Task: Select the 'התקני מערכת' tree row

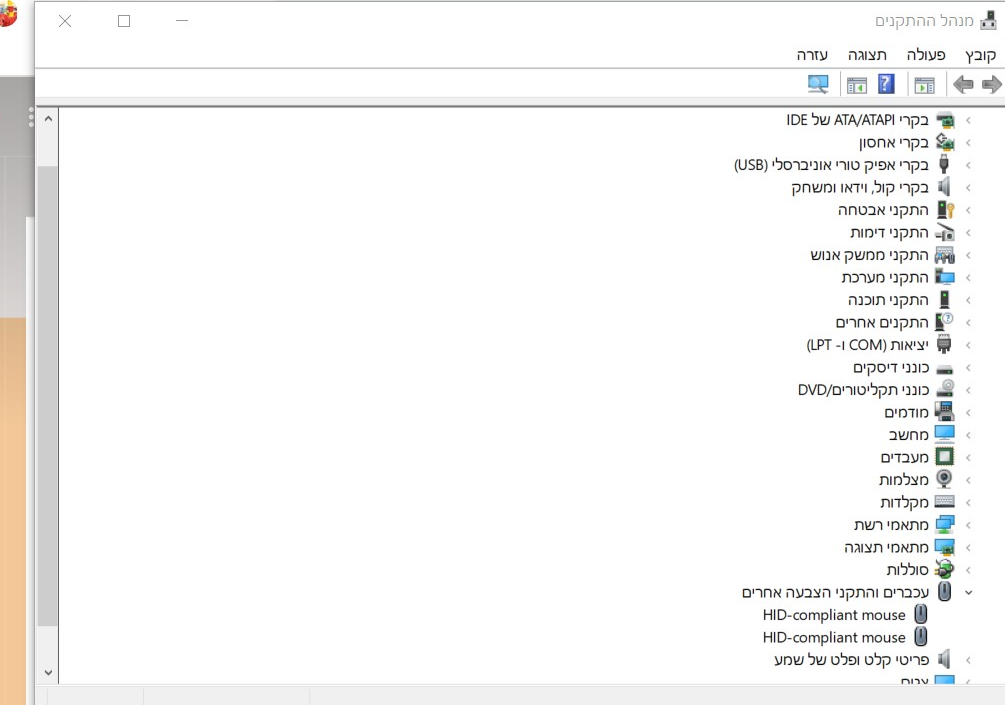Action: click(885, 278)
